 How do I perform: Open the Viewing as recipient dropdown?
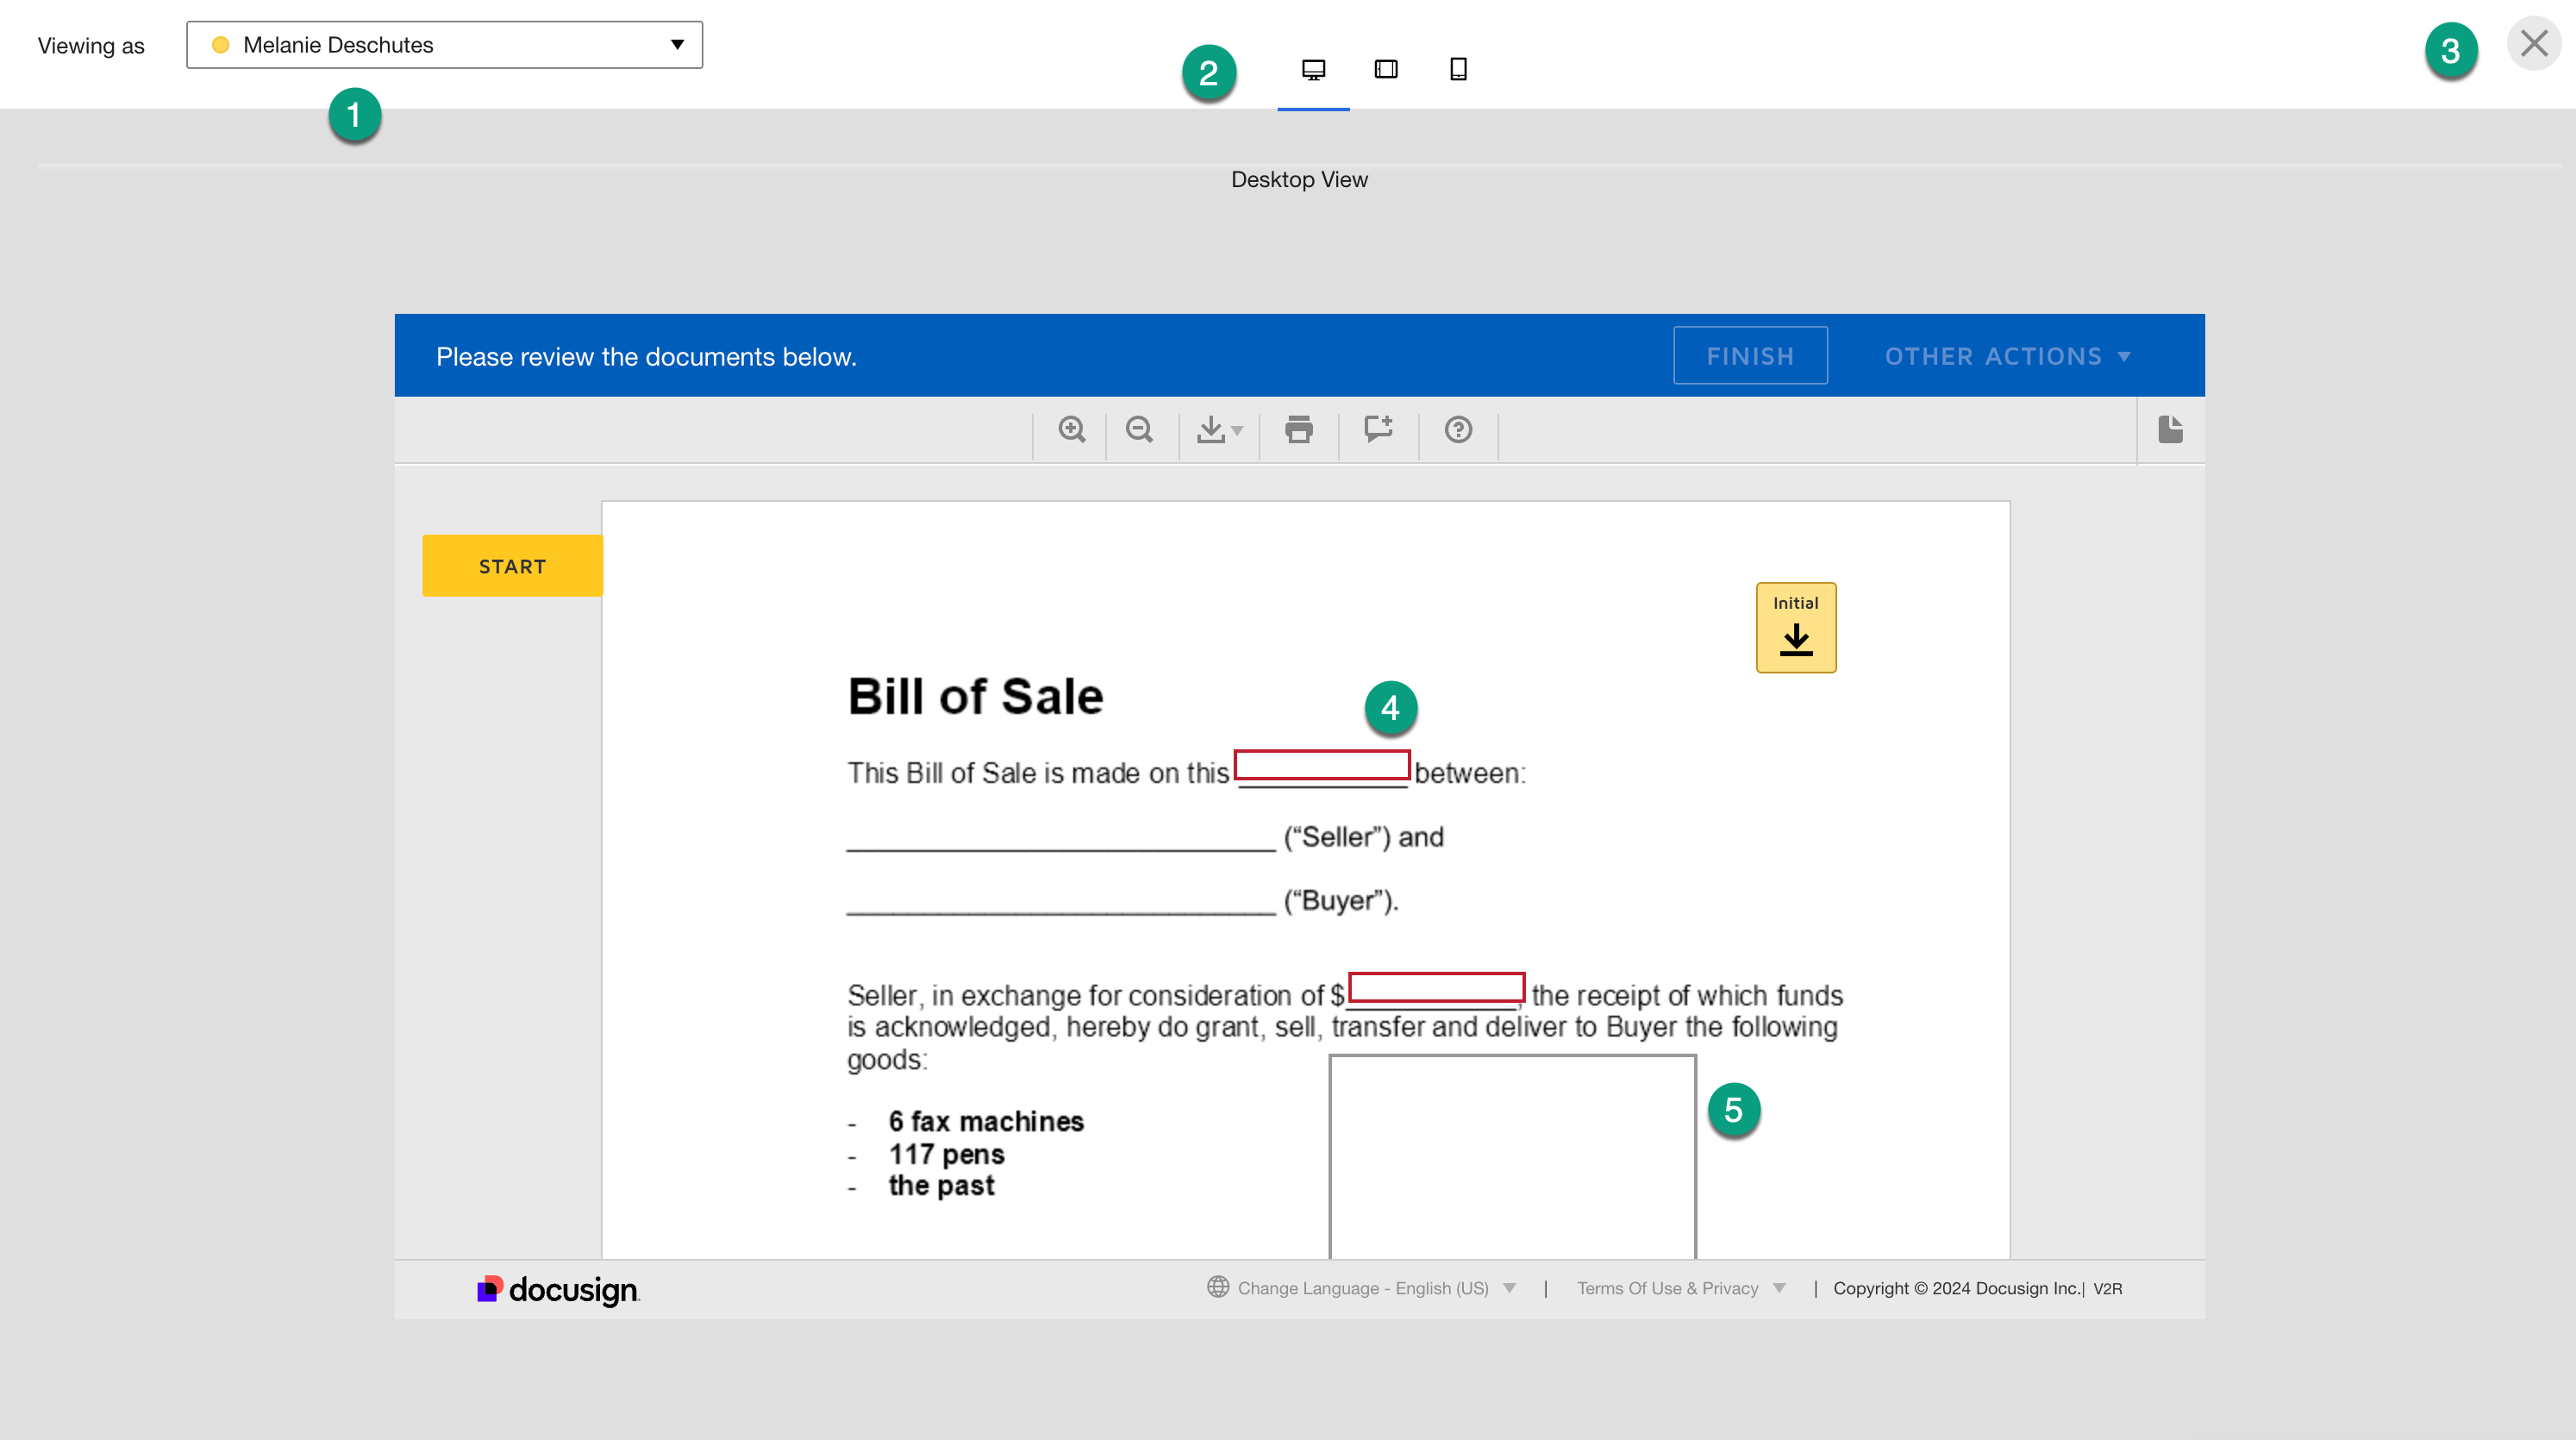444,45
